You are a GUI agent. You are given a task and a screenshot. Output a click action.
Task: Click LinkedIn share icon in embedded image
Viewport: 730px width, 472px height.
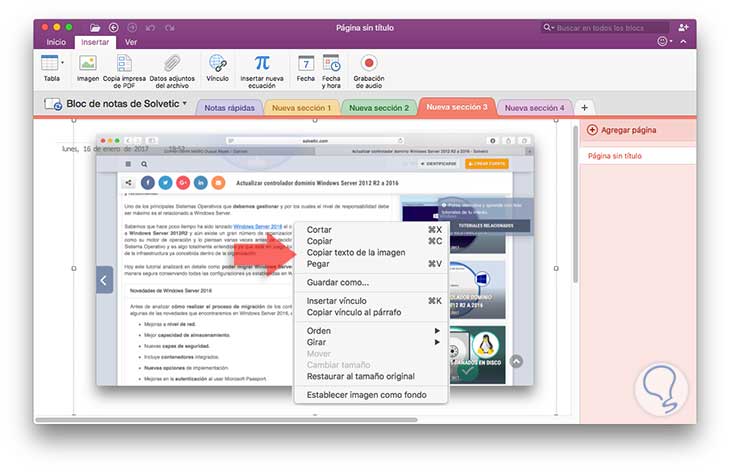tap(201, 183)
